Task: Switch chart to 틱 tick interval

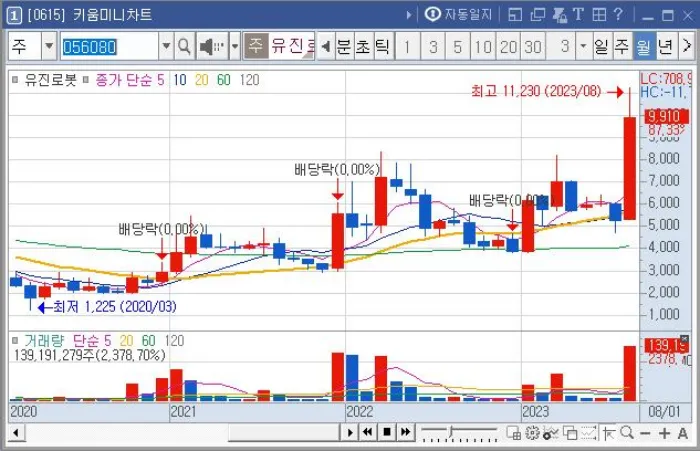Action: (x=382, y=46)
